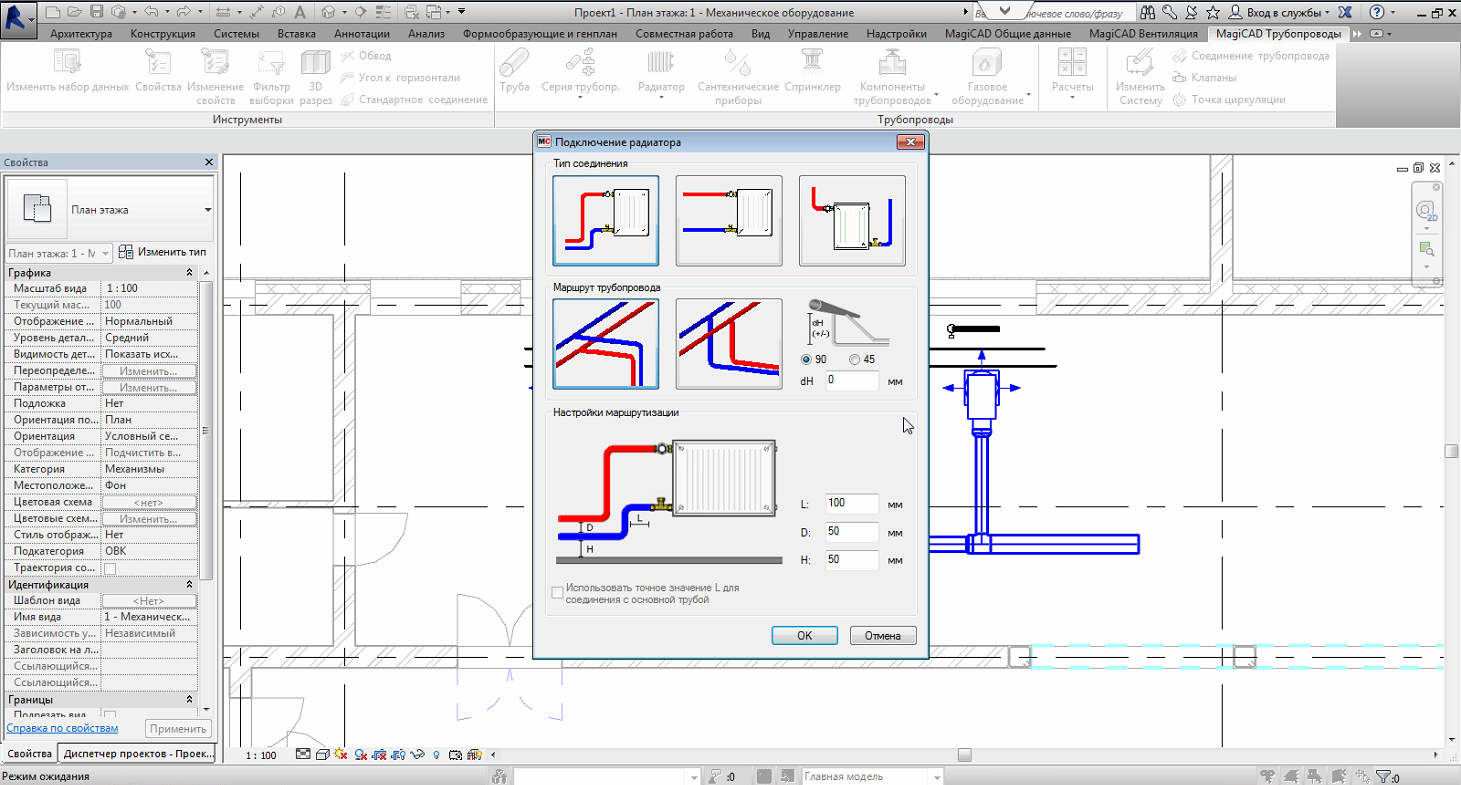Click the detail level icon in view control bar
This screenshot has height=785, width=1461.
[x=303, y=755]
